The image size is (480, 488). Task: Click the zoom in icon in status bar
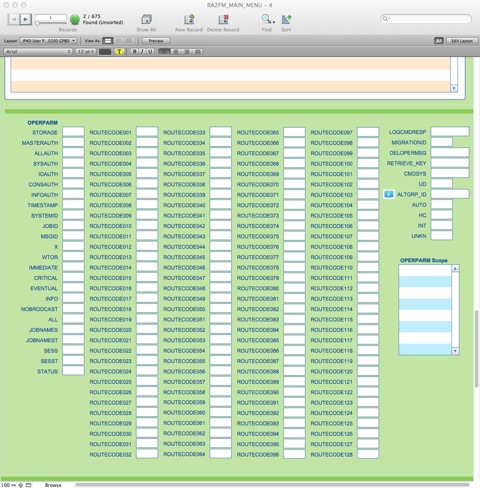(21, 485)
